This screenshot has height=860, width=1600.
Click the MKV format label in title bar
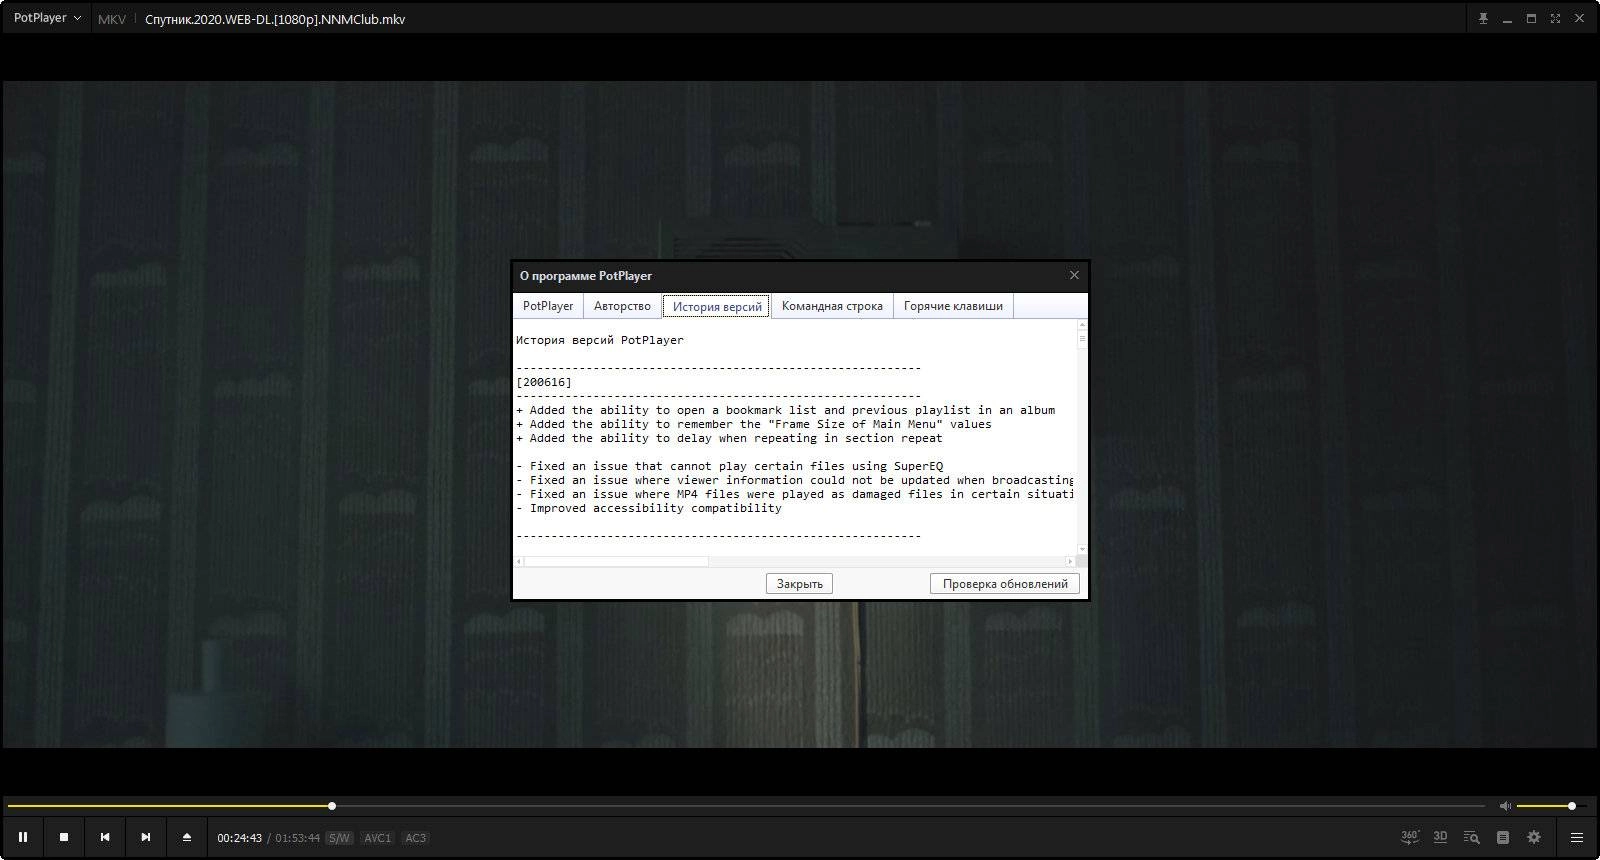point(112,19)
